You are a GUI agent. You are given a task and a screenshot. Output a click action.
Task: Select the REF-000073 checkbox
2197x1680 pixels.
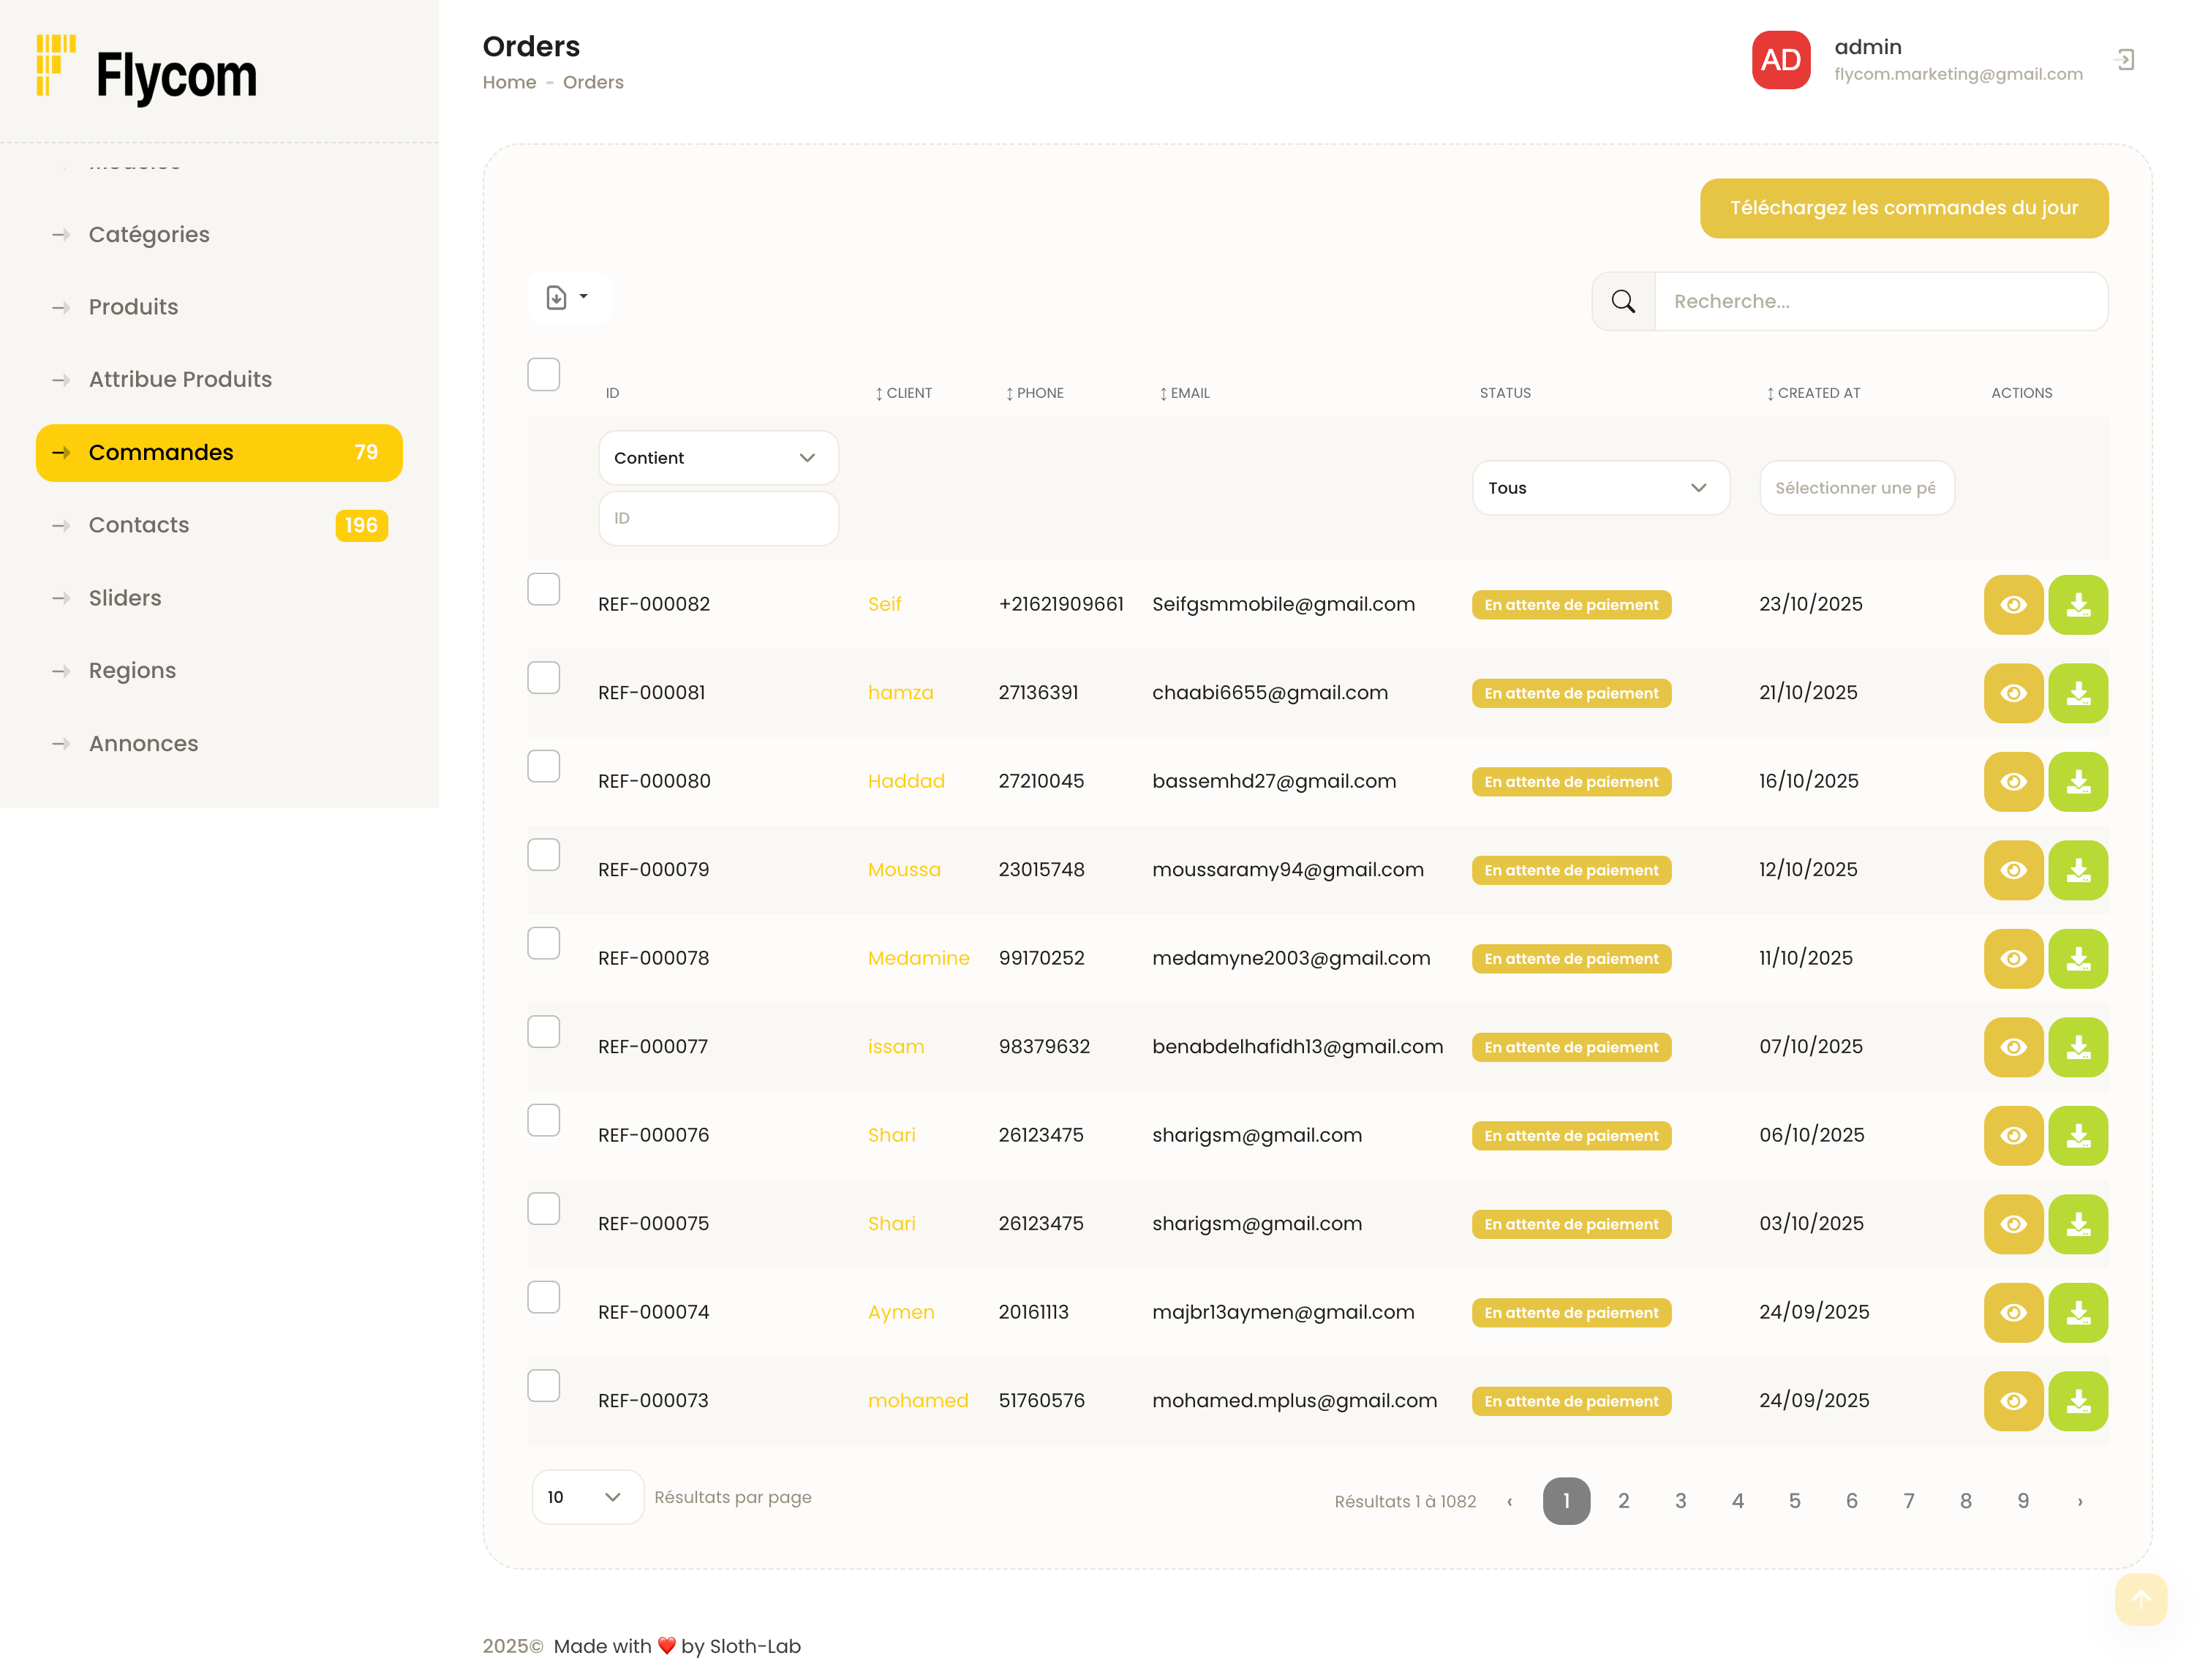point(544,1386)
